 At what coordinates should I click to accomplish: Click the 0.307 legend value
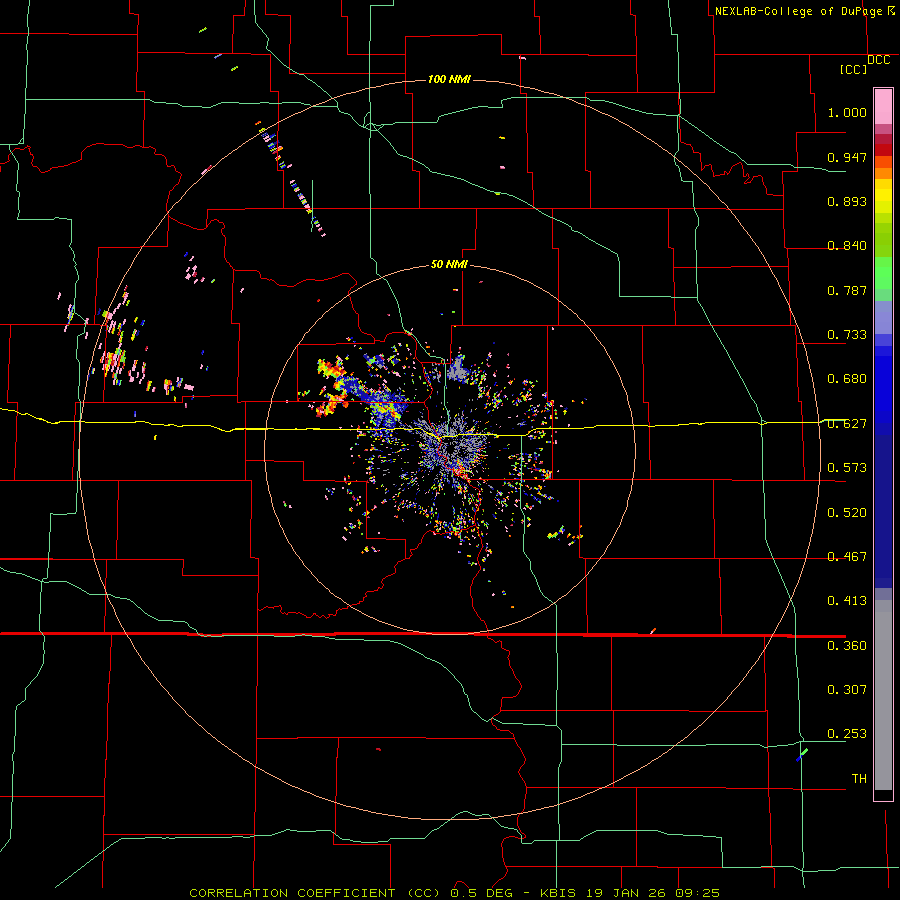847,690
